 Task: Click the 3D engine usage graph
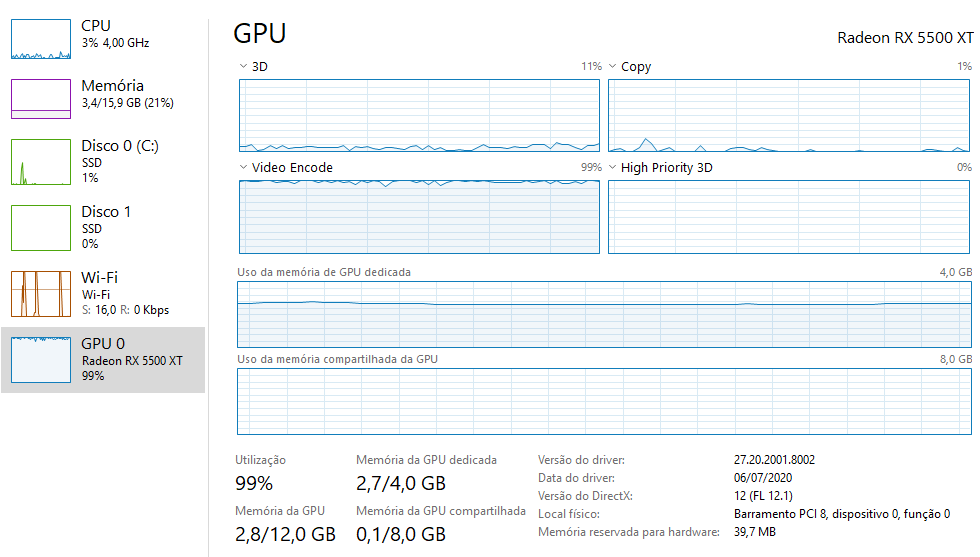pyautogui.click(x=419, y=116)
